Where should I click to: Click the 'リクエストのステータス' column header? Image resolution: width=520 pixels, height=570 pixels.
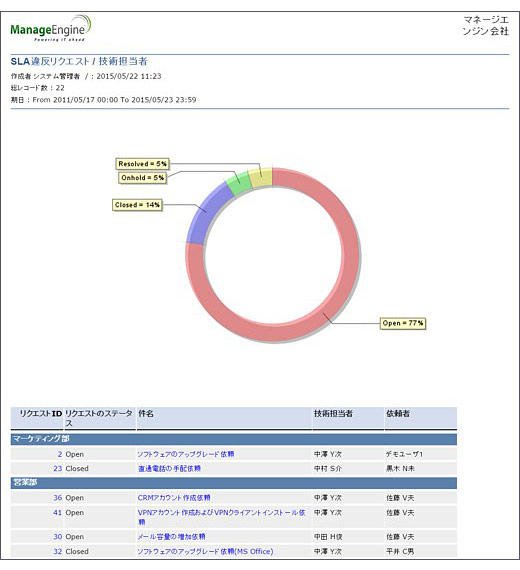[99, 418]
